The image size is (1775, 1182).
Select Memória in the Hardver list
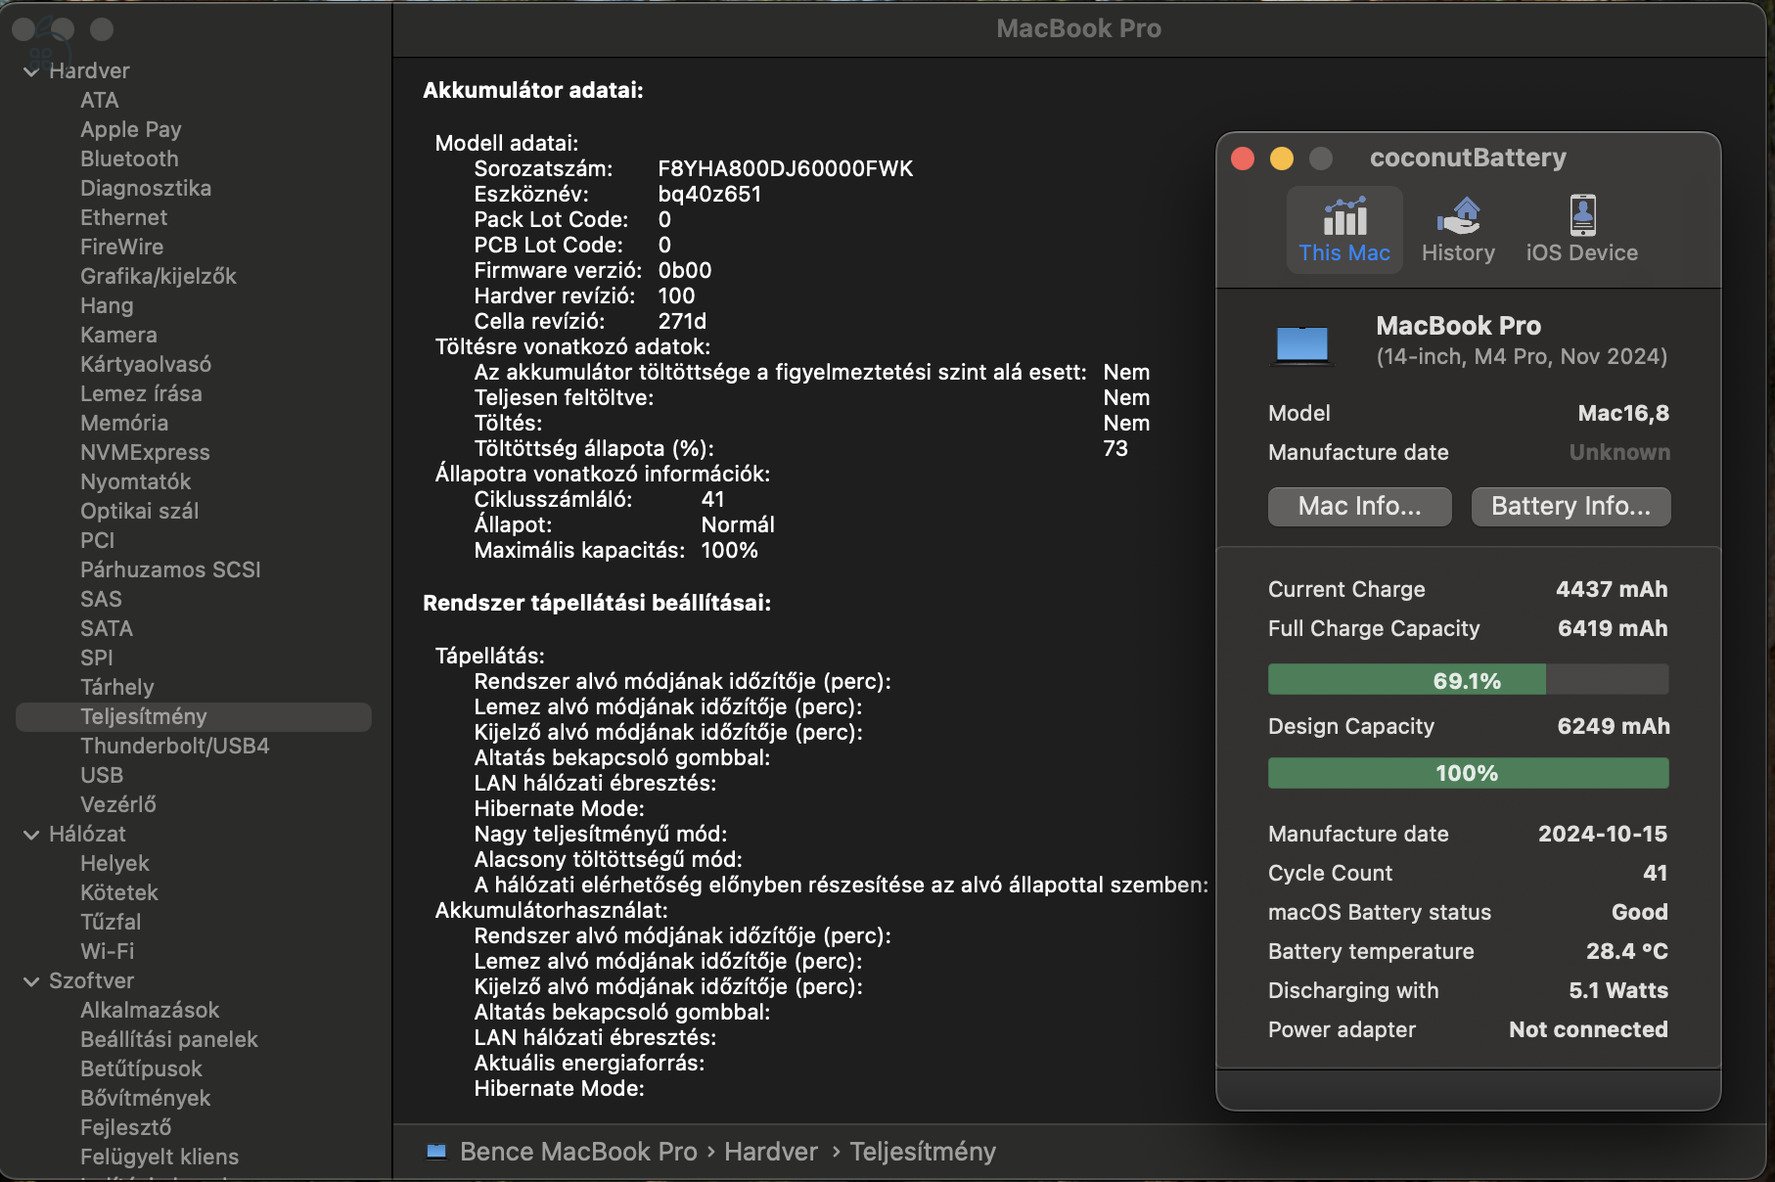(x=125, y=423)
